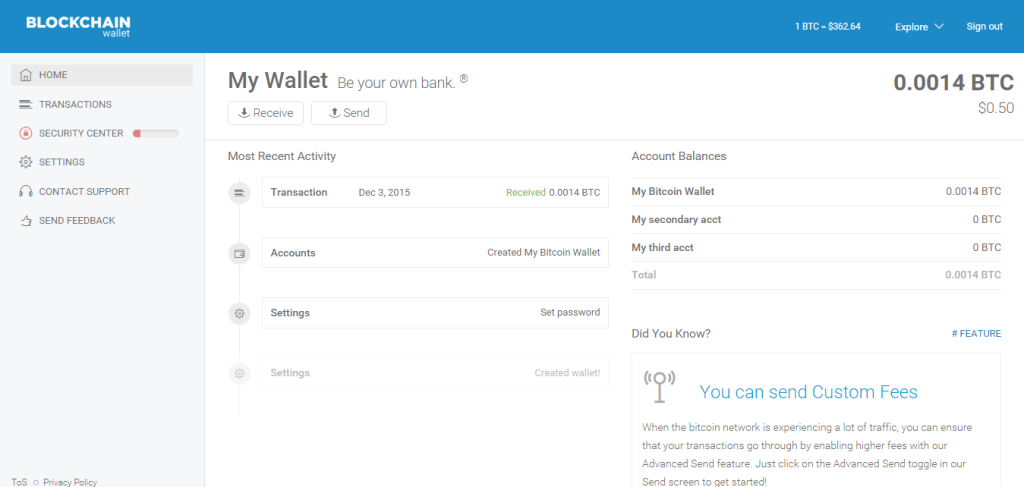Click the 1 BTC = $362.64 rate

tap(827, 27)
